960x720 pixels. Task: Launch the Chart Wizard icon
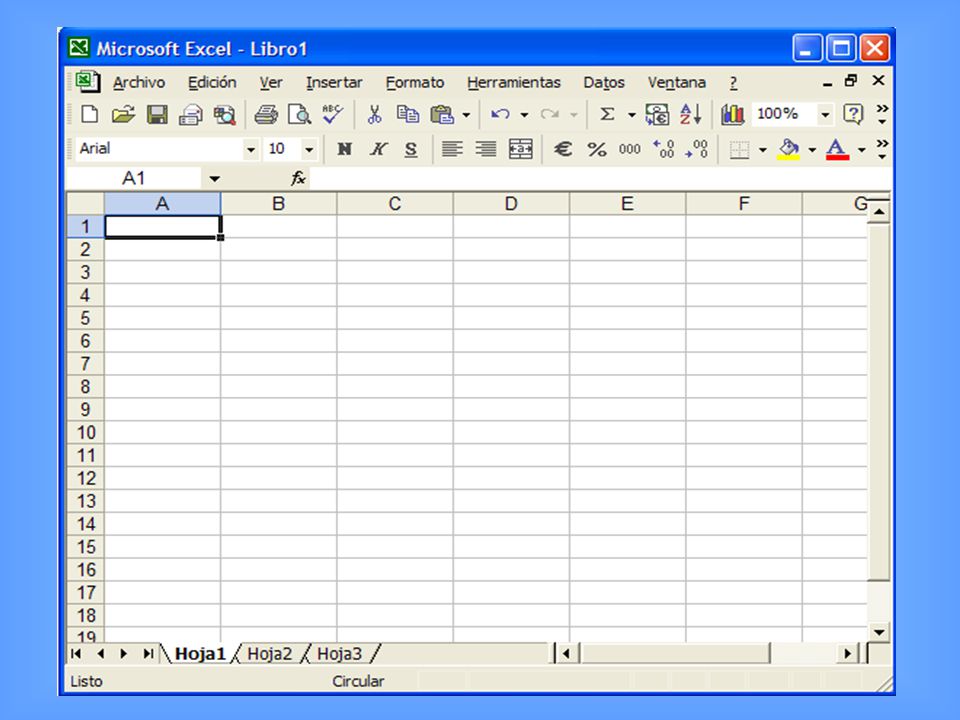tap(732, 114)
